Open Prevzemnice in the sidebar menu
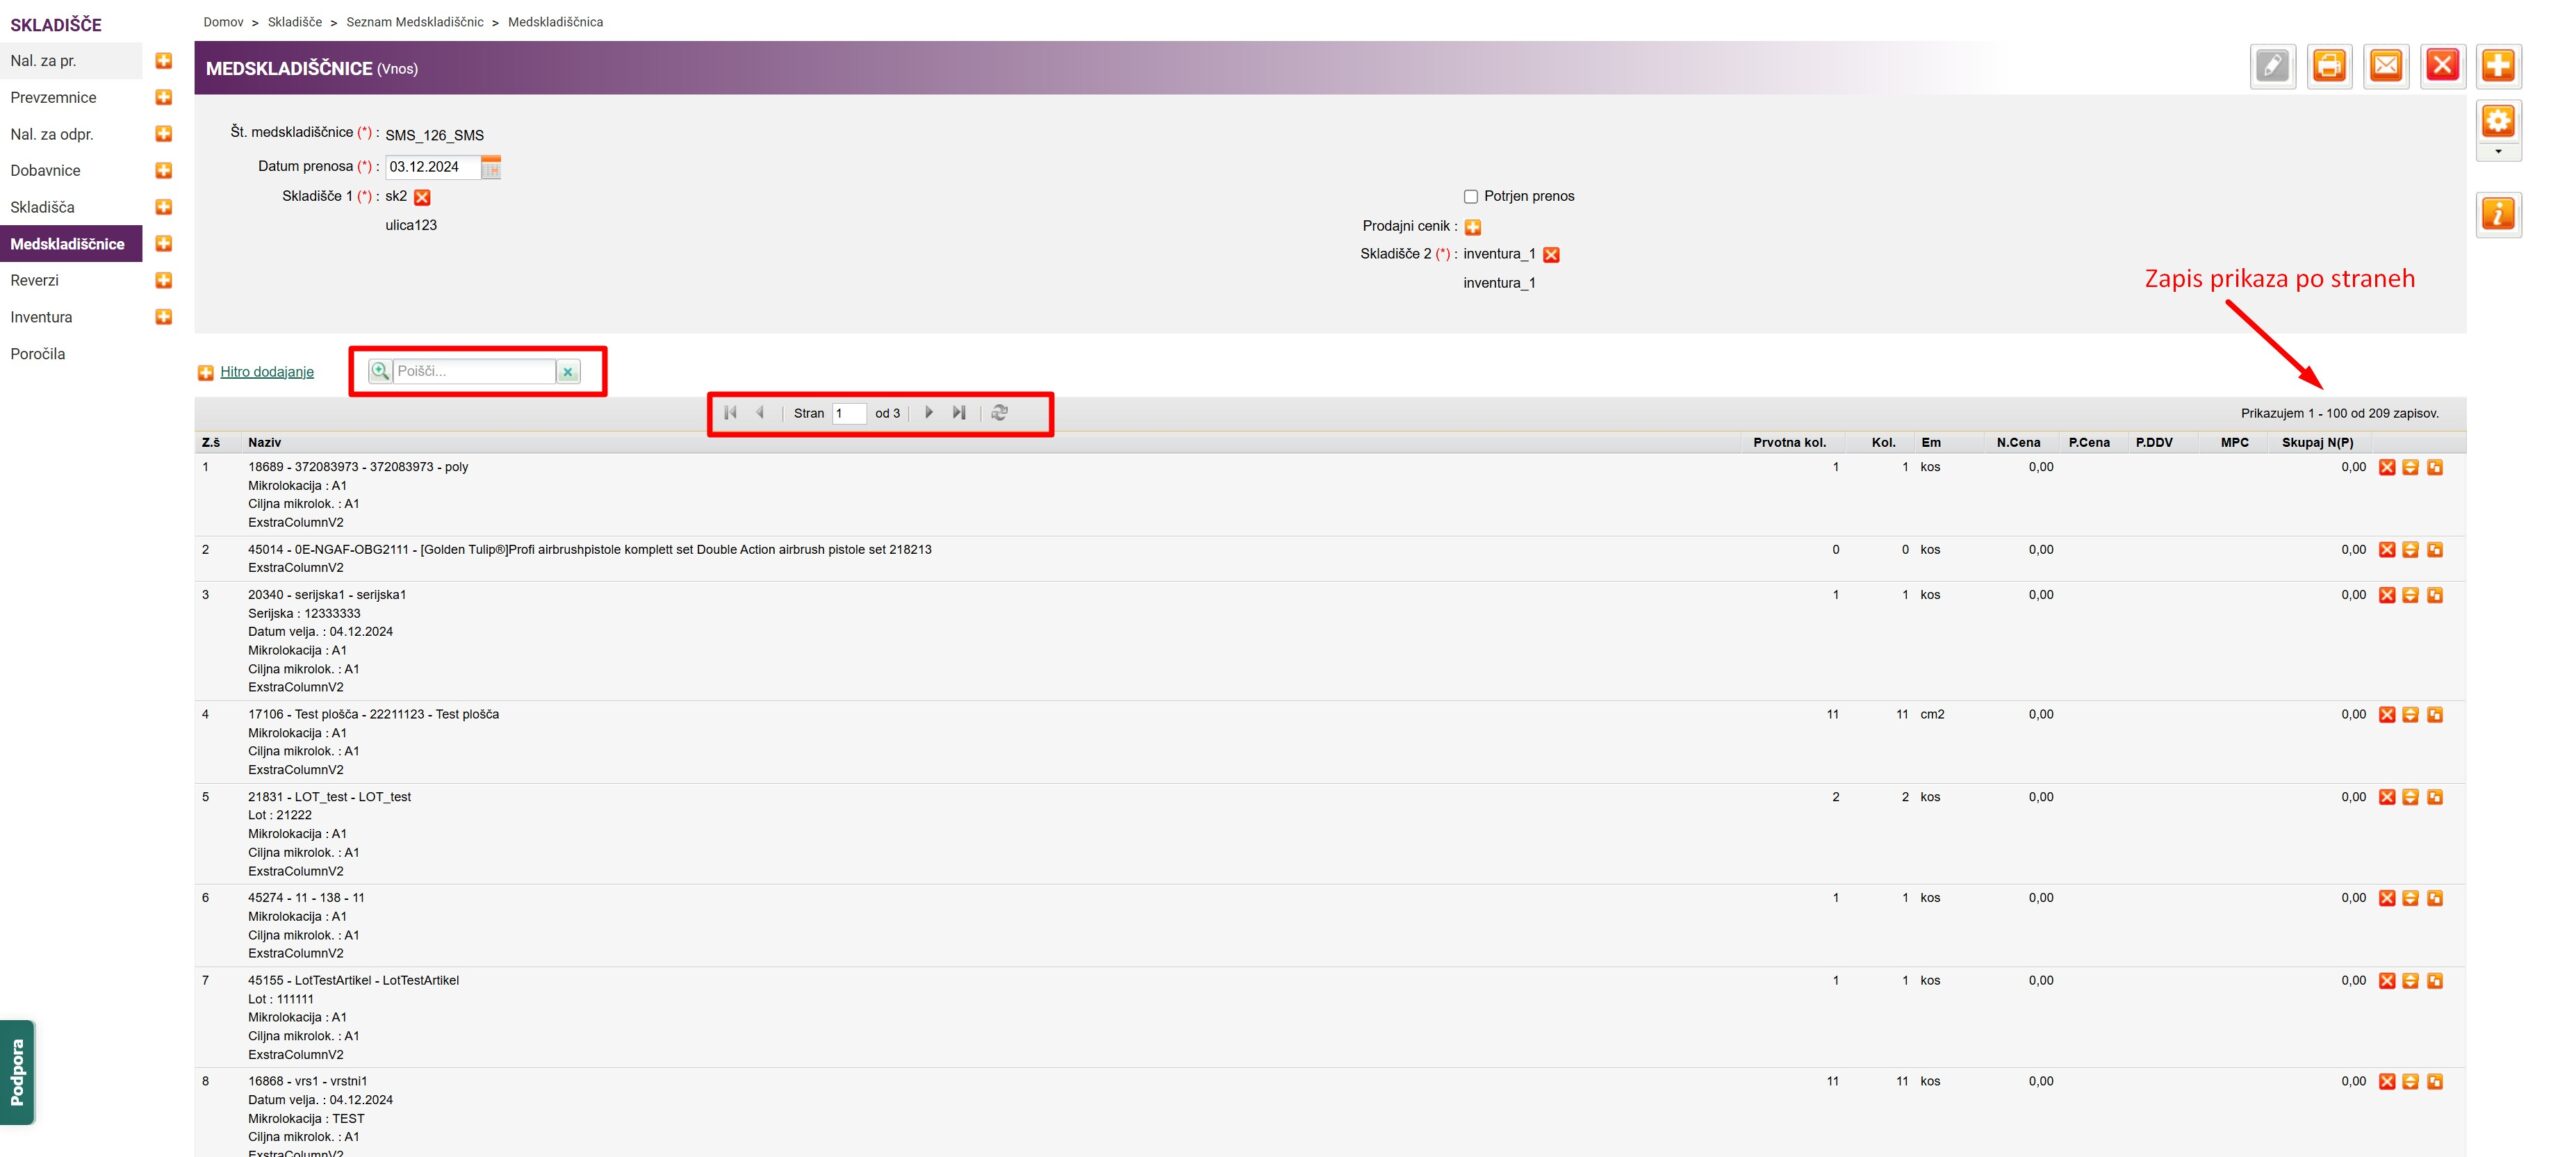Screen dimensions: 2560x1157 (53, 97)
